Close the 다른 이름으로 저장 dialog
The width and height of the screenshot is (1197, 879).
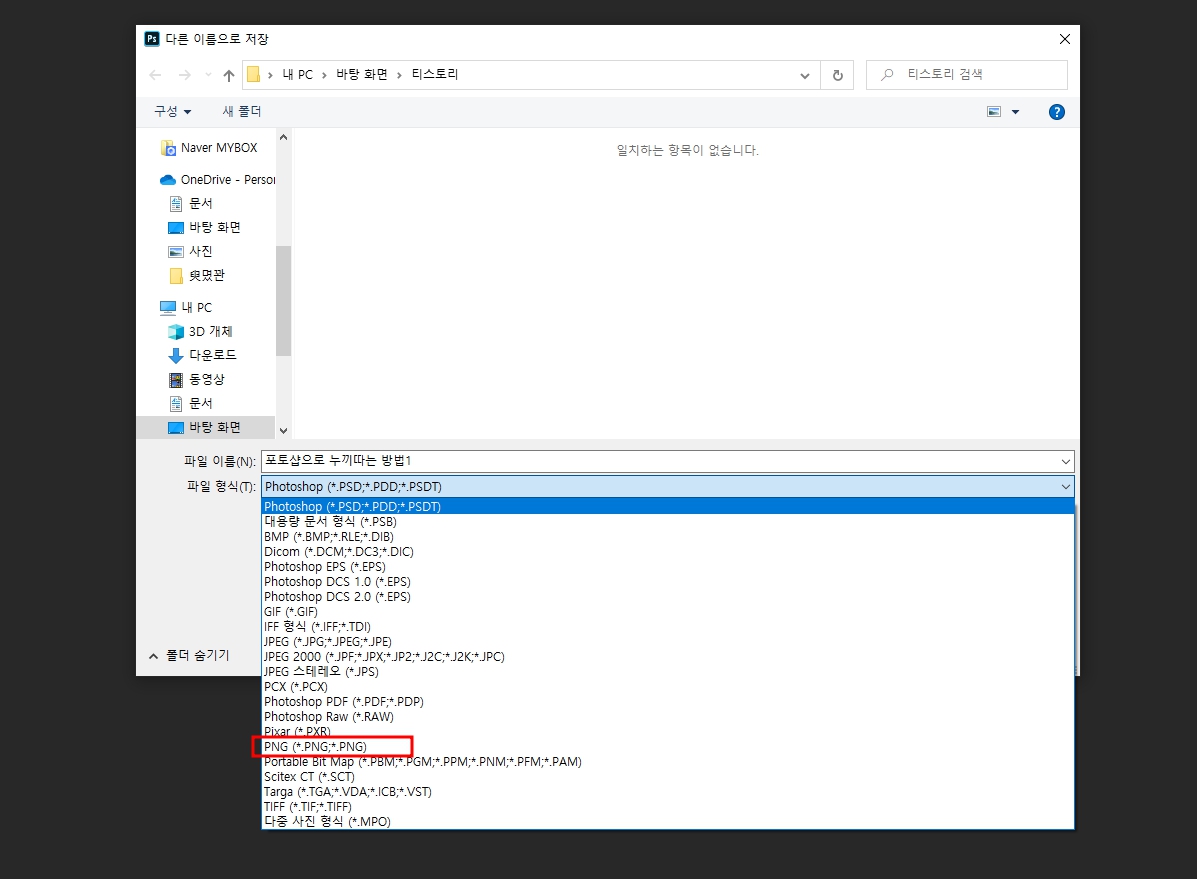pos(1064,39)
